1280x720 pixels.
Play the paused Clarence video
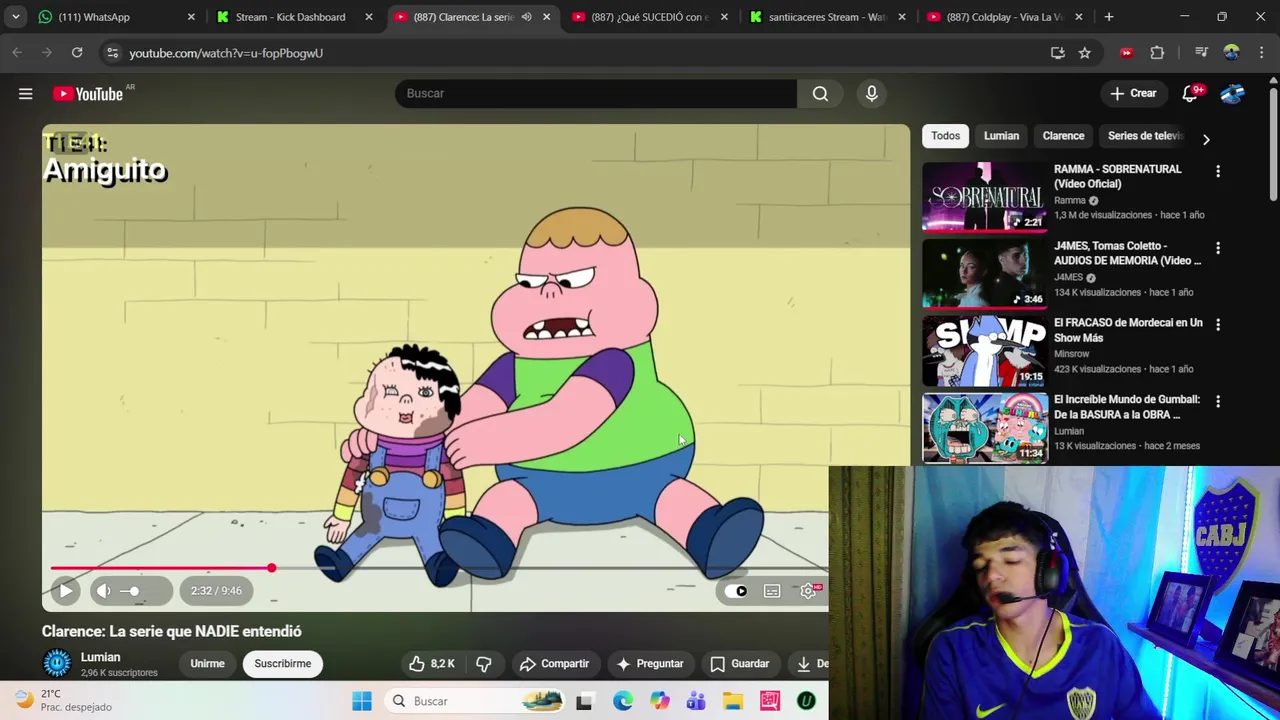pos(65,590)
